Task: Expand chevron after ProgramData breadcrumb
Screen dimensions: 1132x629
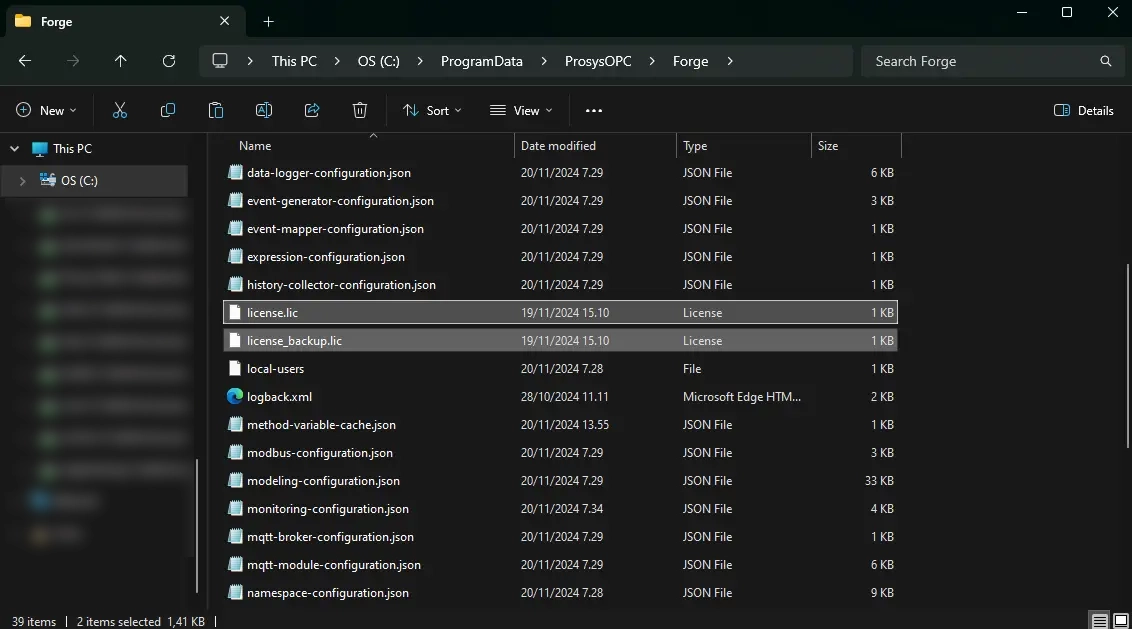Action: tap(544, 61)
